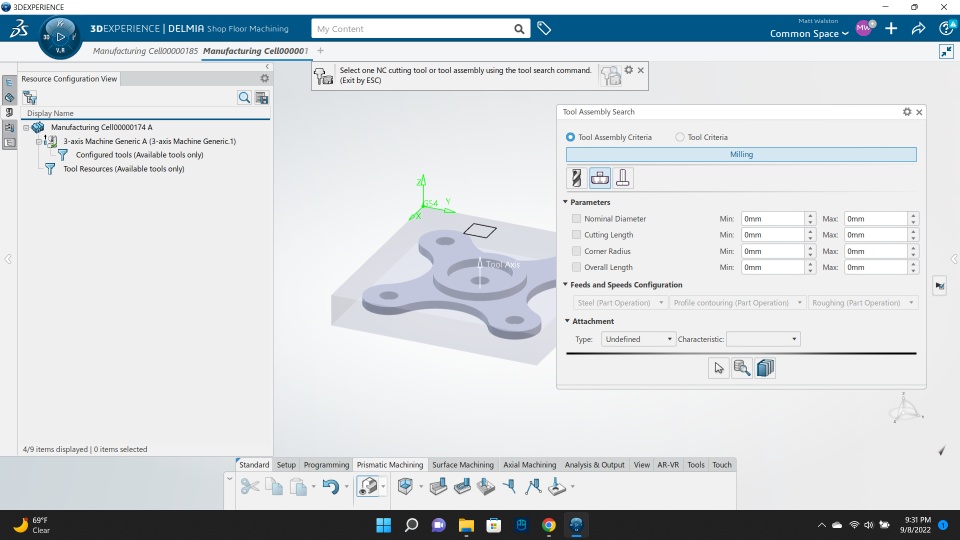Open the Common Space dropdown
Image resolution: width=960 pixels, height=540 pixels.
(809, 34)
